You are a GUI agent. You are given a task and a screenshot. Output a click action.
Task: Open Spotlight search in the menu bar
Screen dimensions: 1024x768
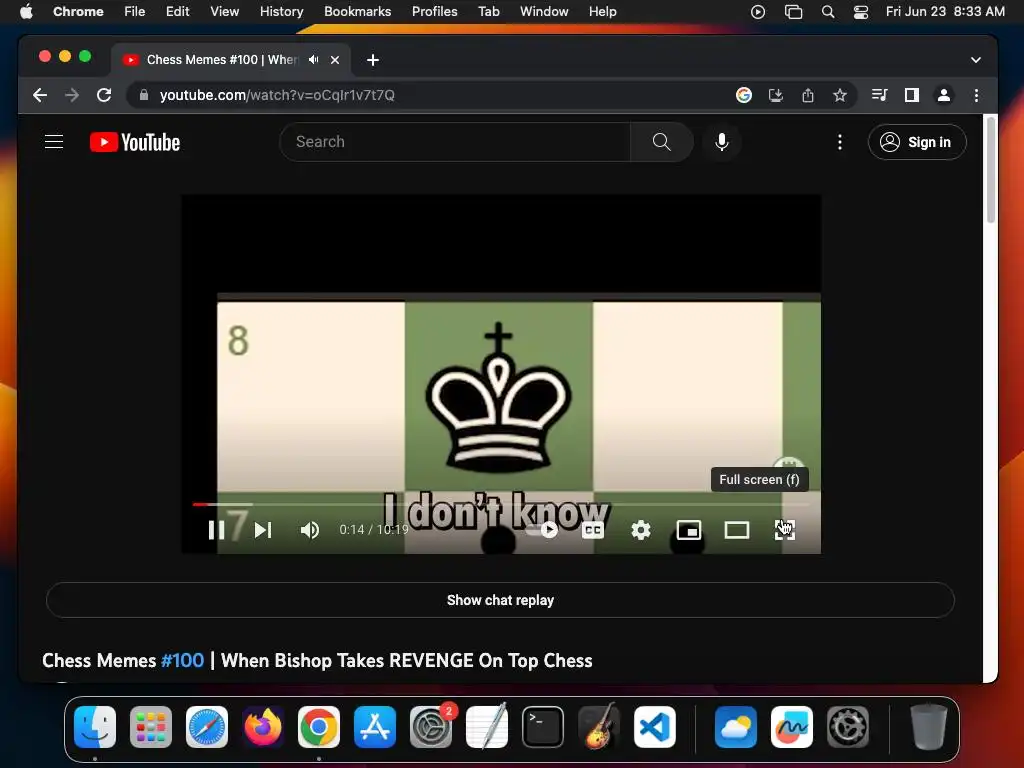point(827,11)
